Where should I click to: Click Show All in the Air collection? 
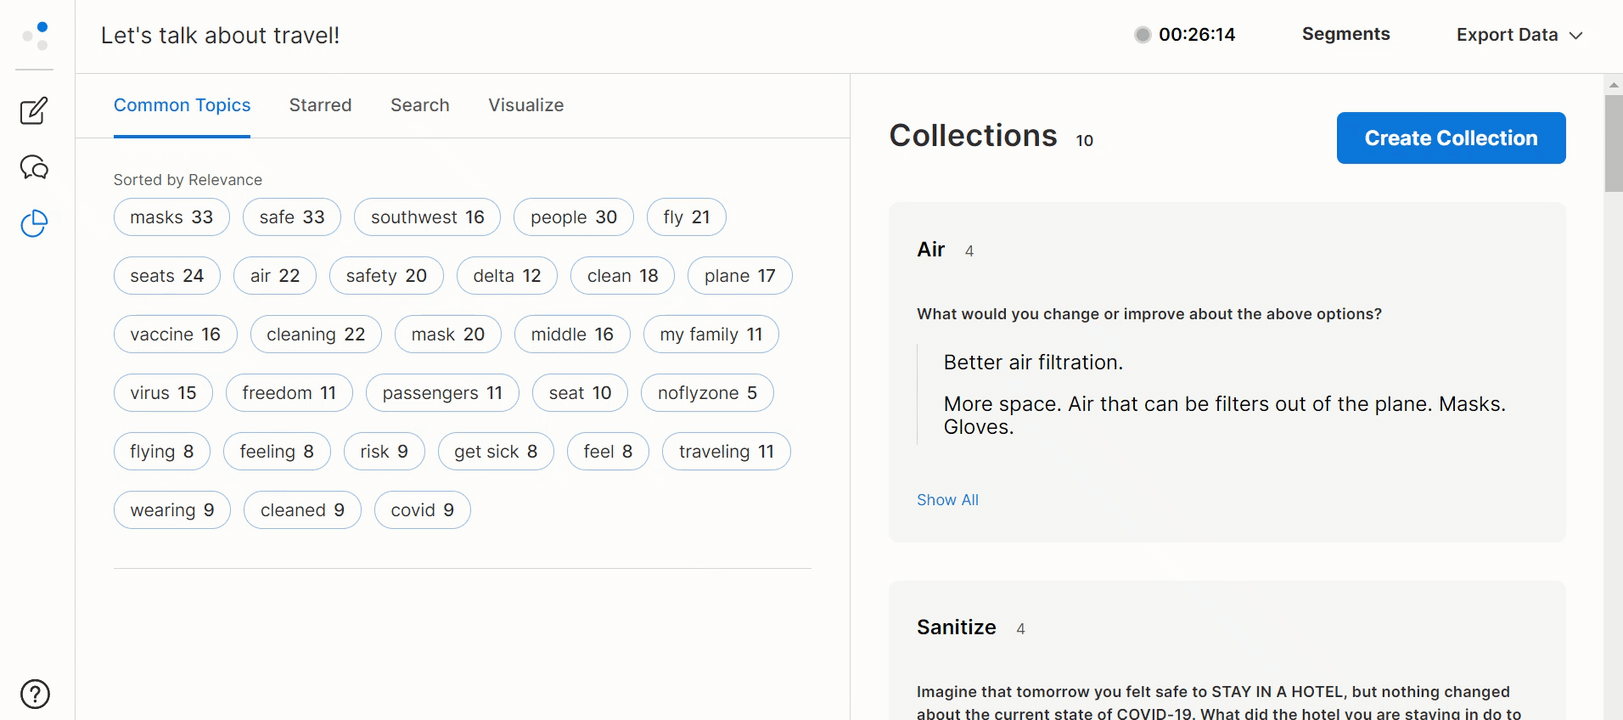pos(948,500)
